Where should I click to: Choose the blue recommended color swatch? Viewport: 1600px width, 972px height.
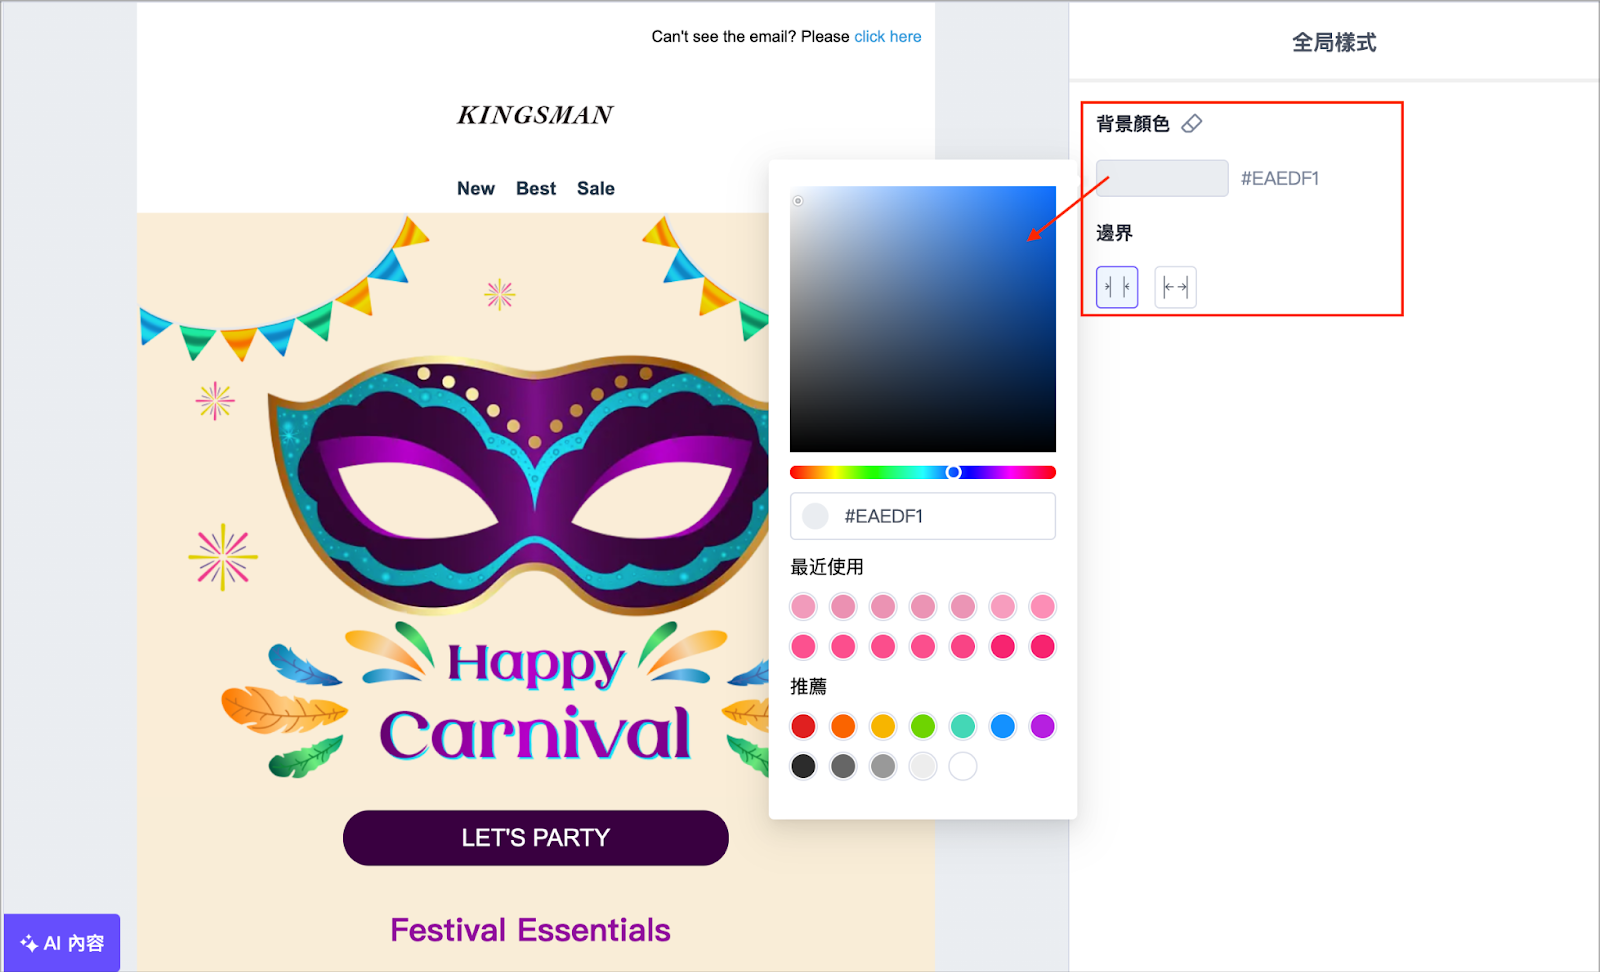[x=1002, y=726]
